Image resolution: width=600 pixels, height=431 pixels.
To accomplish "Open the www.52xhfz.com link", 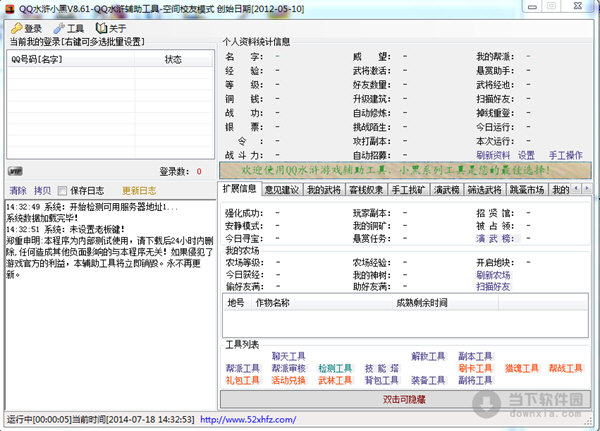I will coord(248,420).
